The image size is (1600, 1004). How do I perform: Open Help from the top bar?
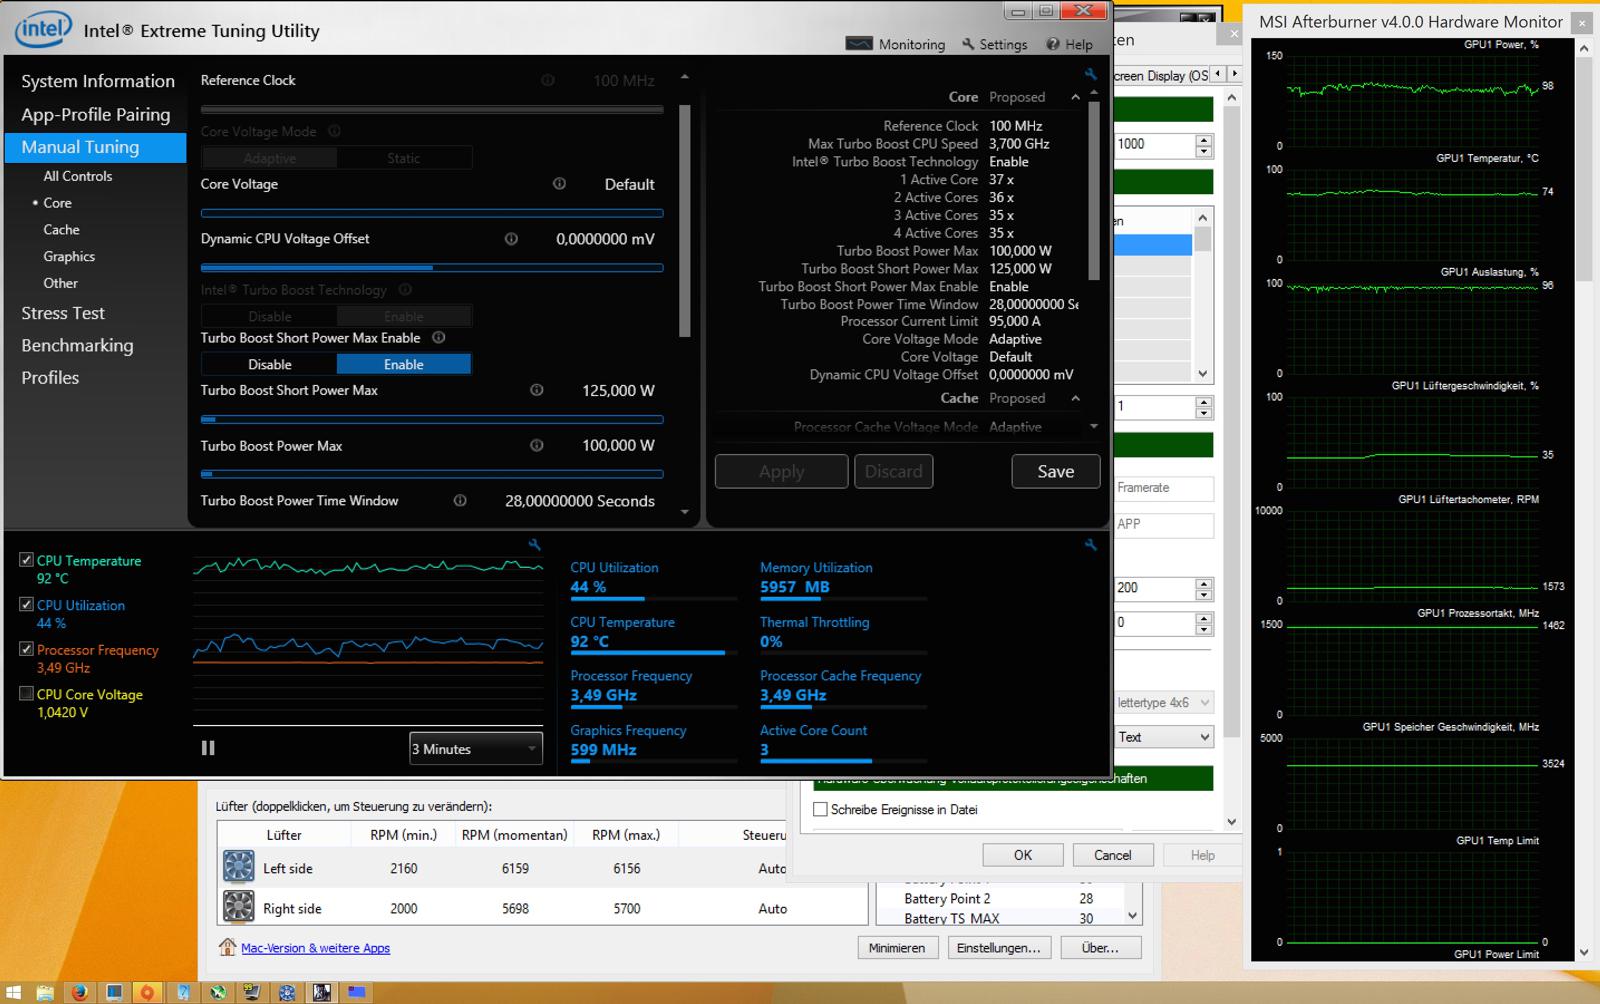click(1069, 44)
